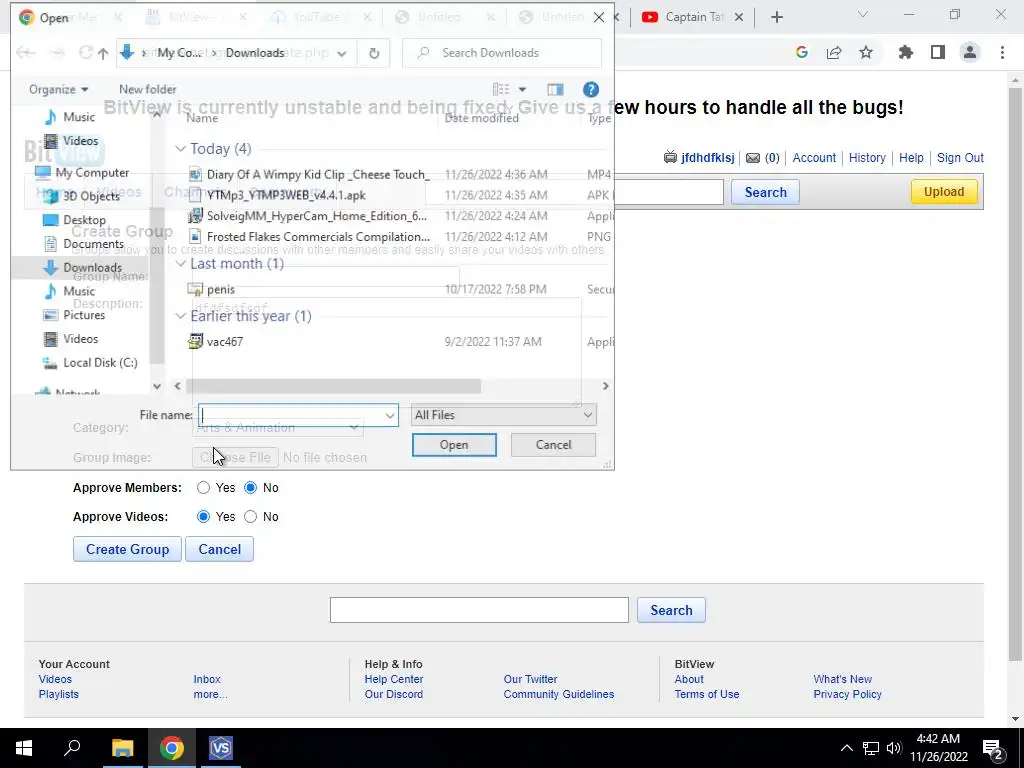Viewport: 1024px width, 768px height.
Task: Select the YTMp3_YTMP3WEB_v4.4.1.apk file
Action: point(286,195)
